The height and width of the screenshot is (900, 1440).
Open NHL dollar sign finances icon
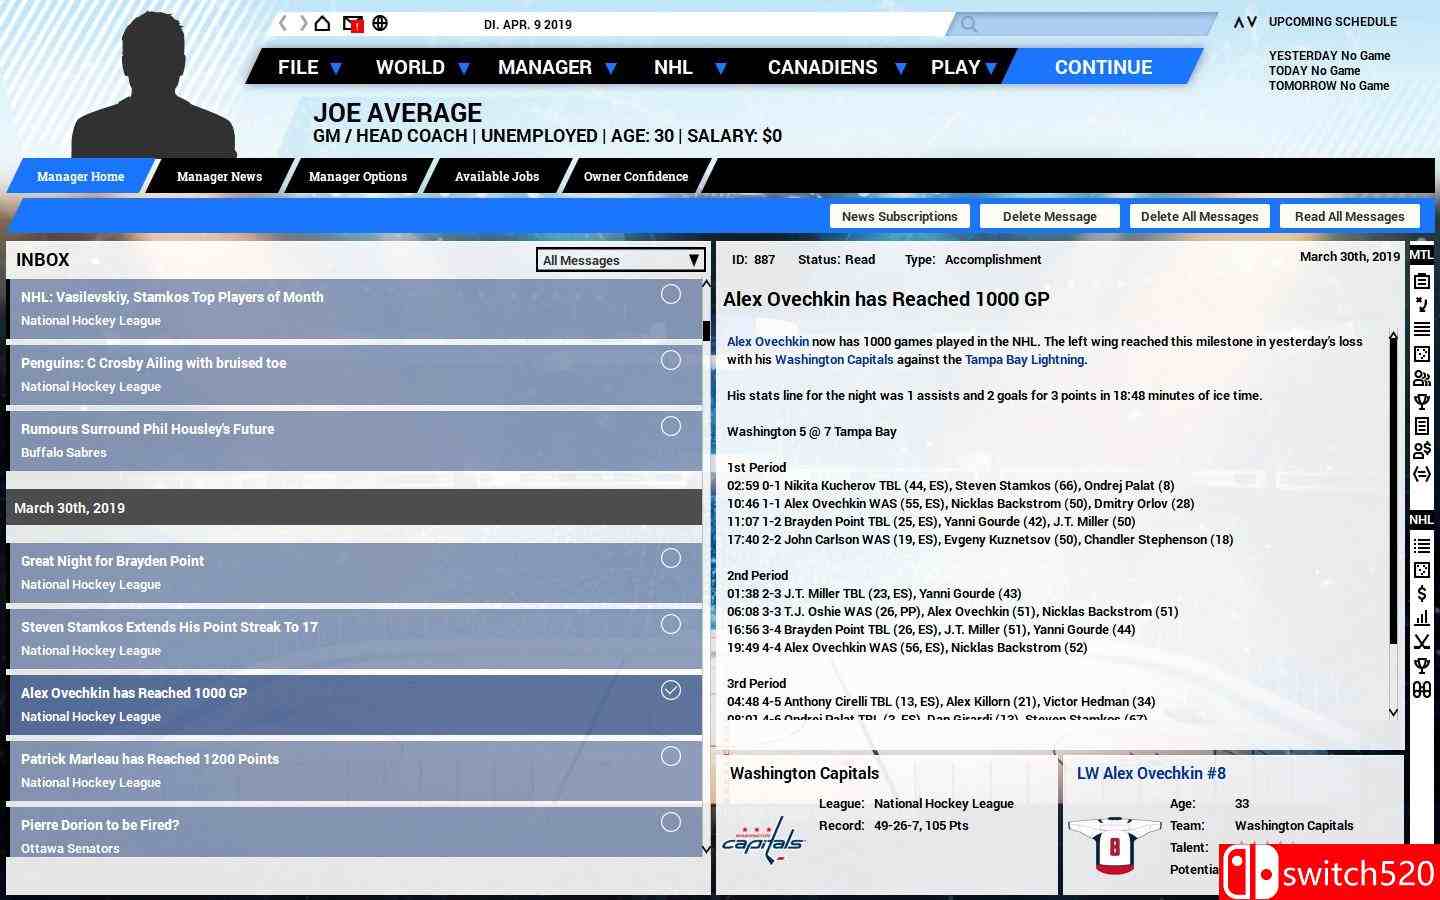(x=1421, y=594)
